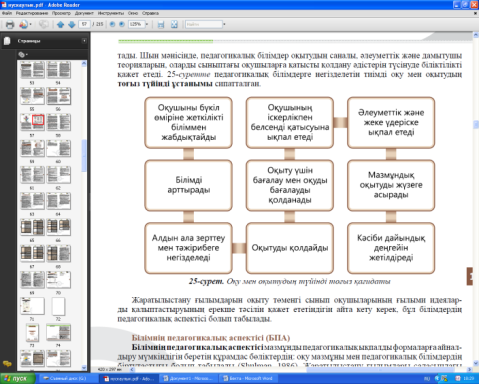
Task: Select page 59 thumbnail
Action: [x=32, y=148]
